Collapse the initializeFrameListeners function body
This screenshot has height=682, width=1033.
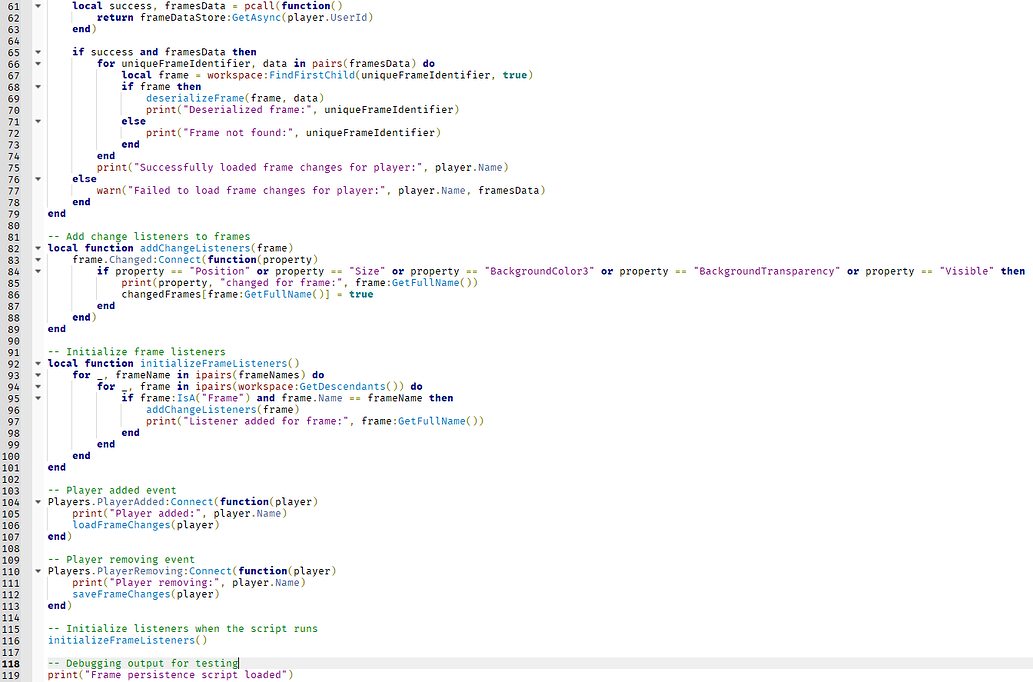coord(36,363)
